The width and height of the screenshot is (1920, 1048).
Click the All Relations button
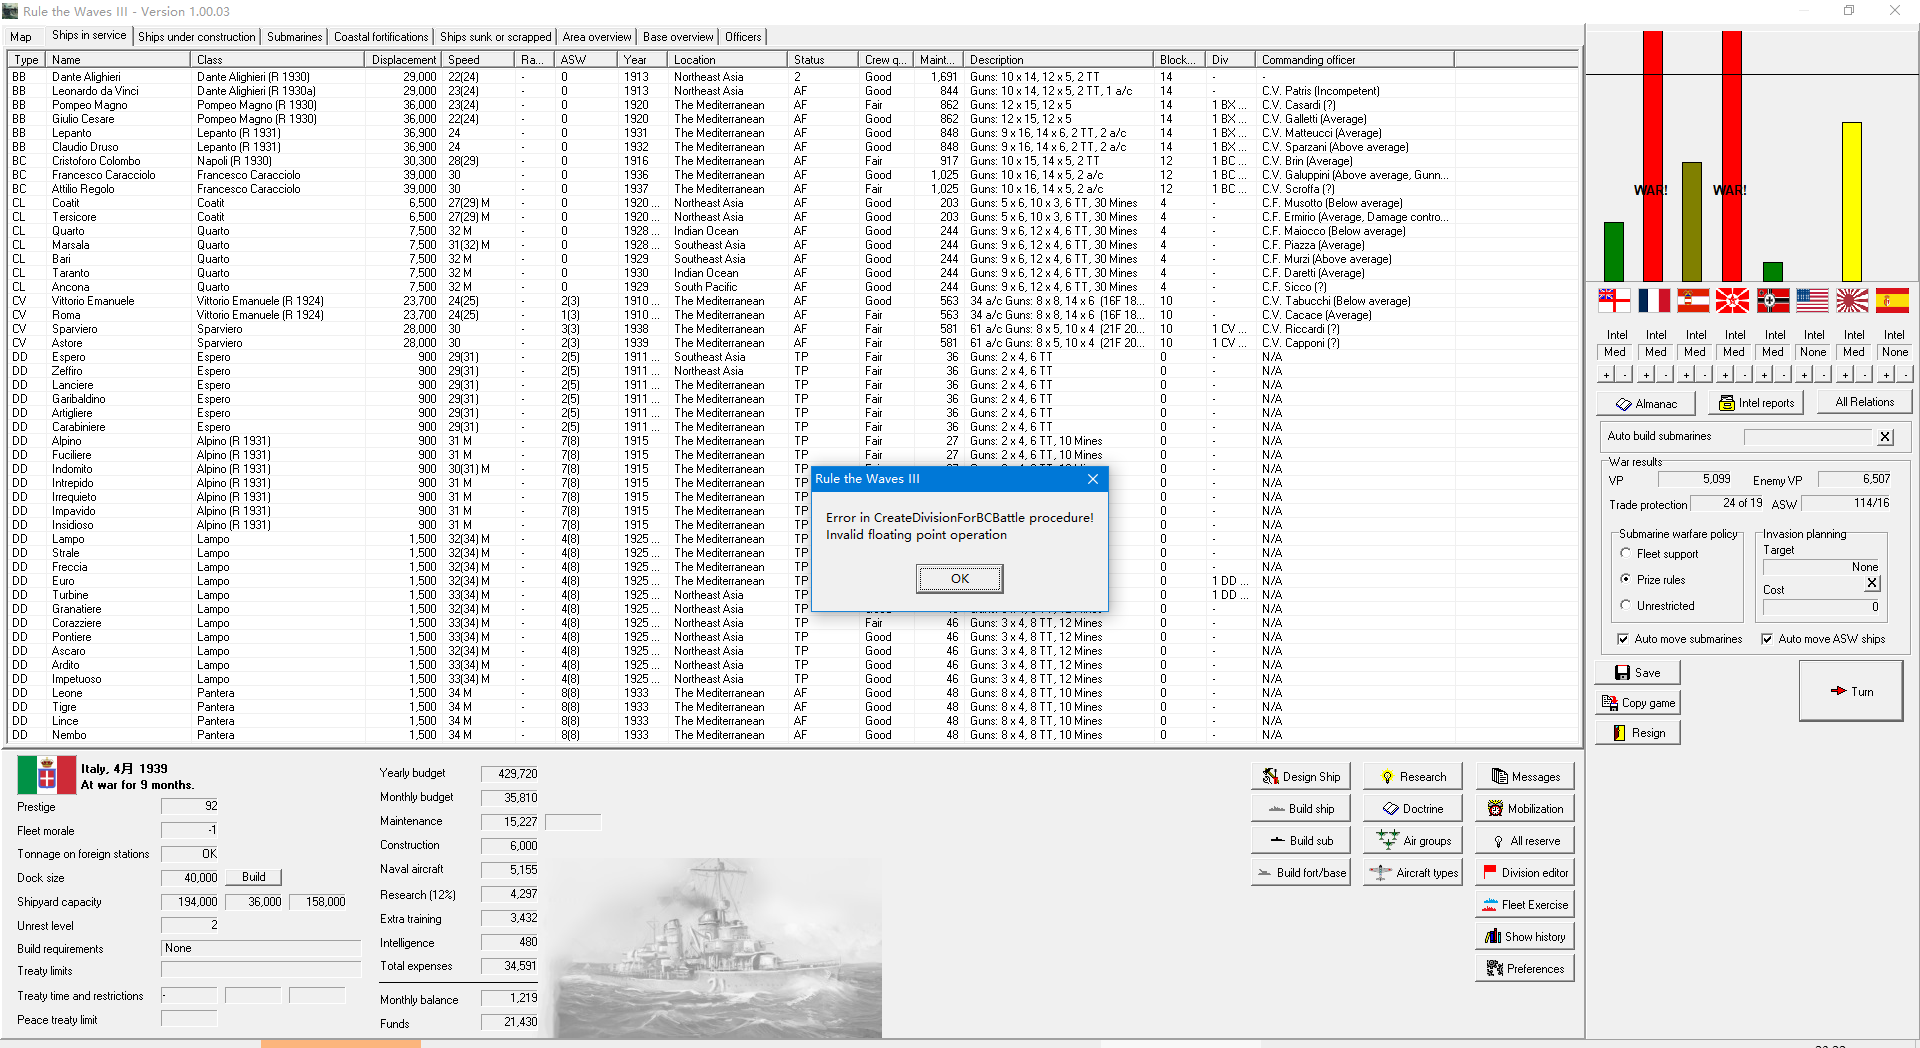[x=1864, y=402]
